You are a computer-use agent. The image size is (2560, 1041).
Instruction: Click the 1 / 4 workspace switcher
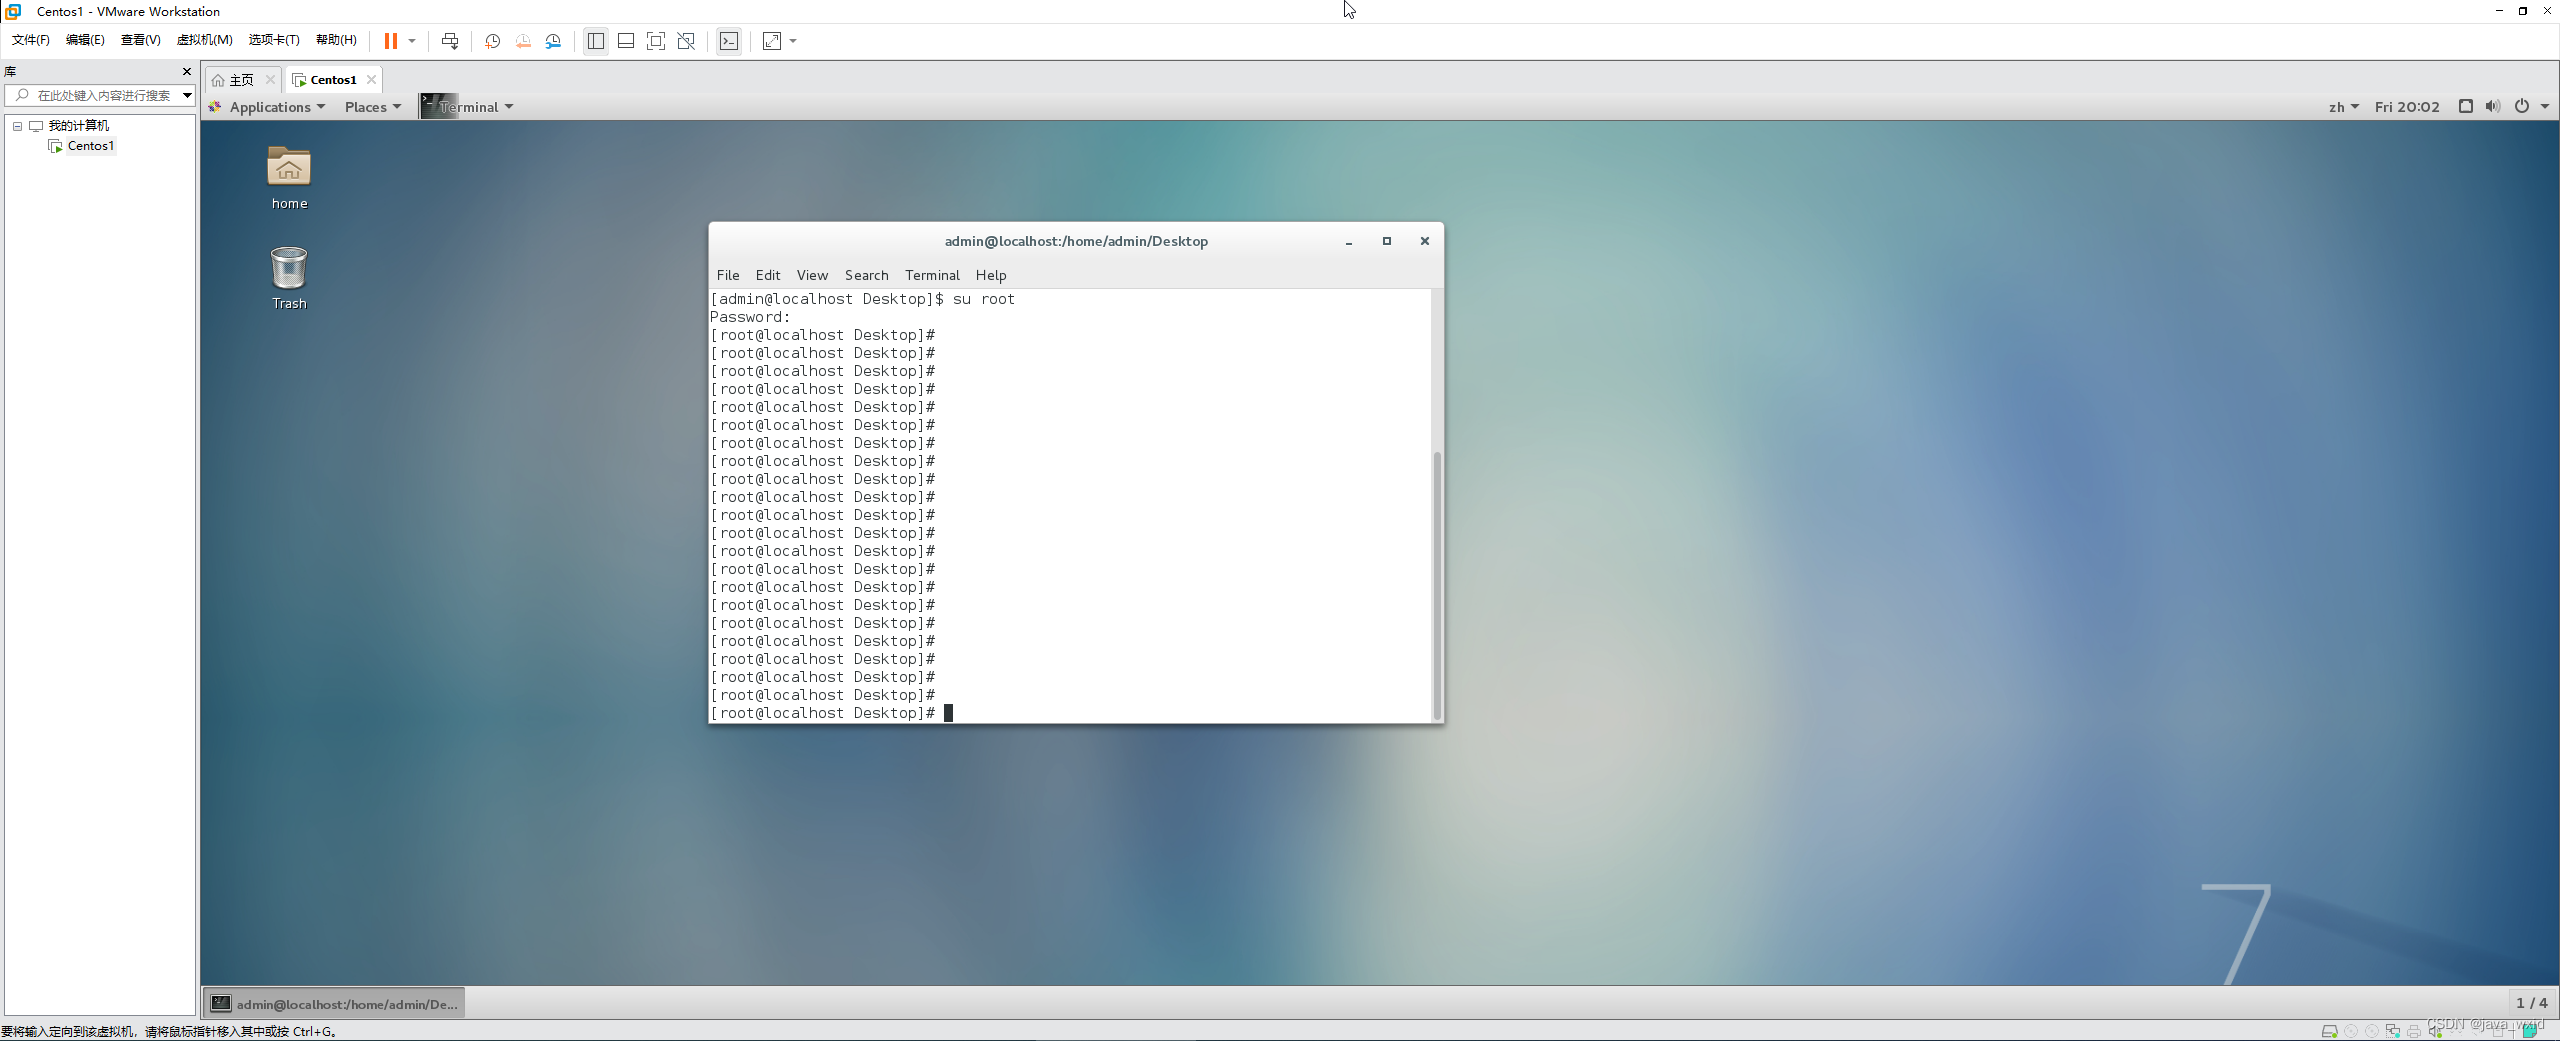click(x=2531, y=1003)
